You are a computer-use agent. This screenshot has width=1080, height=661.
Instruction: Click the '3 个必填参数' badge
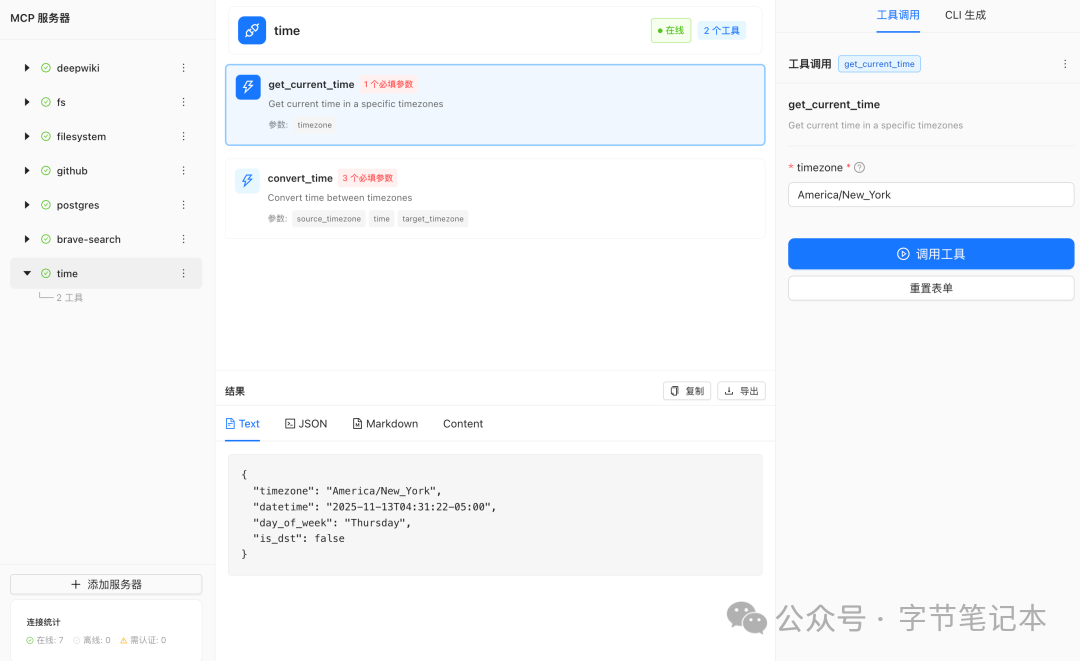point(368,178)
